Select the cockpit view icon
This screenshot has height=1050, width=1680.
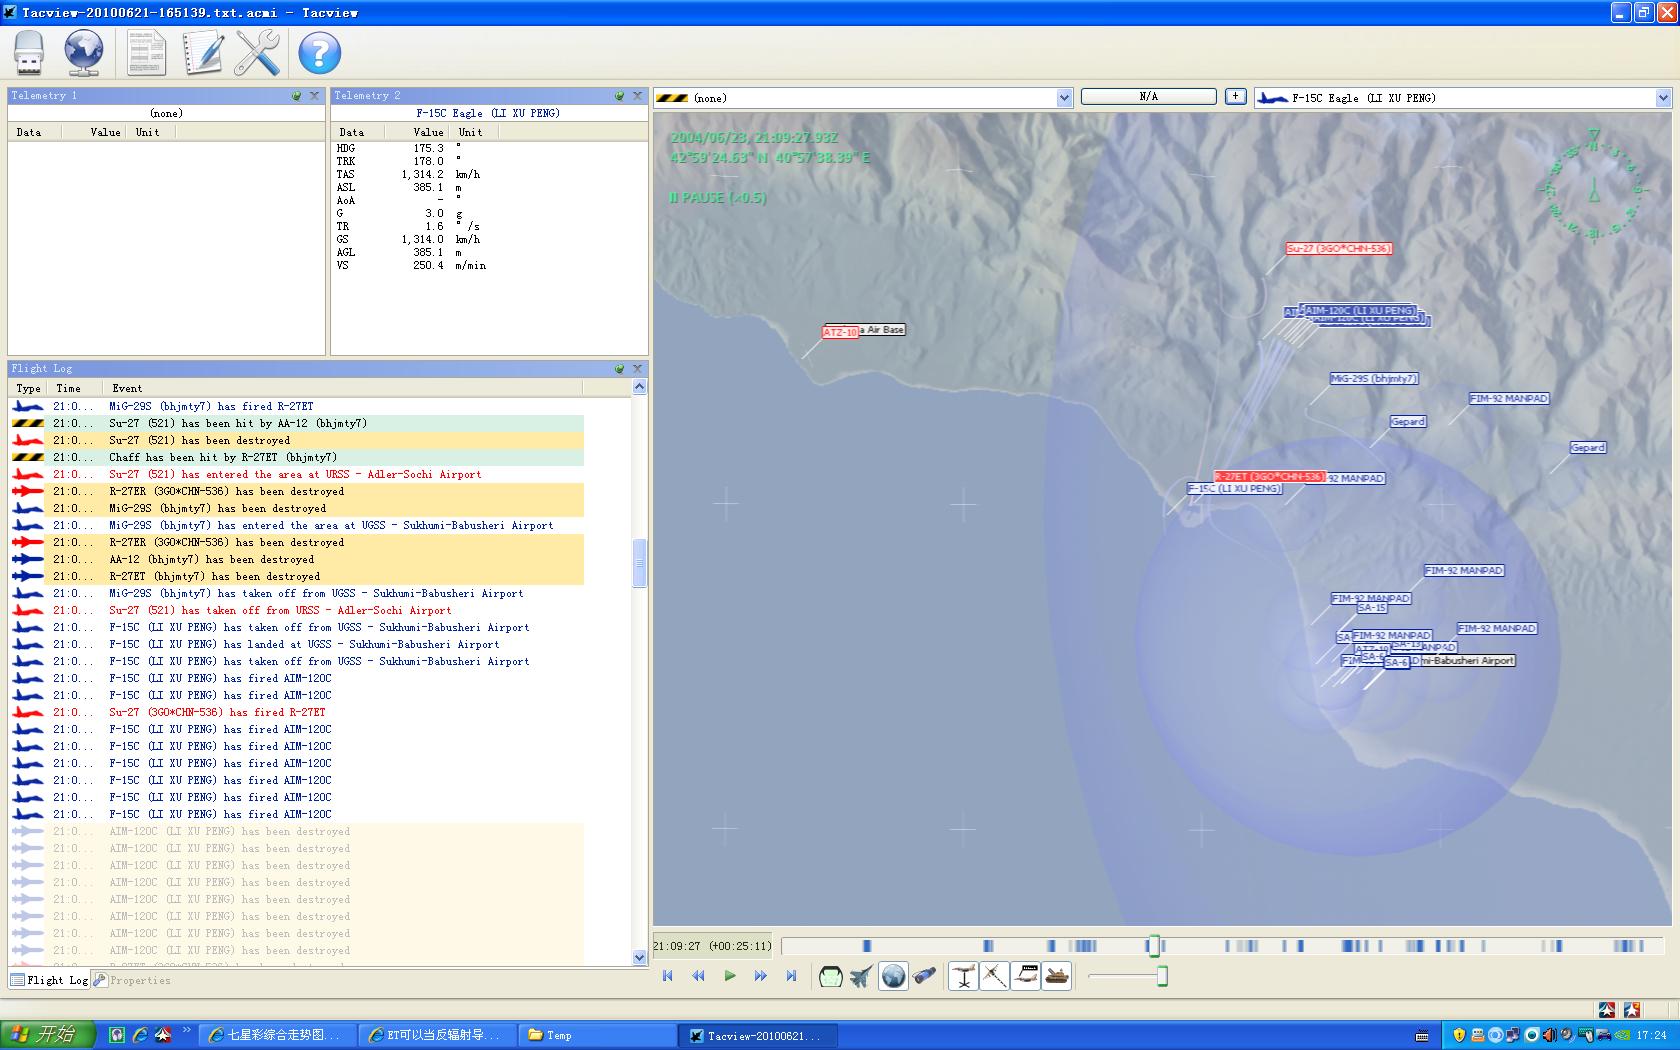830,976
